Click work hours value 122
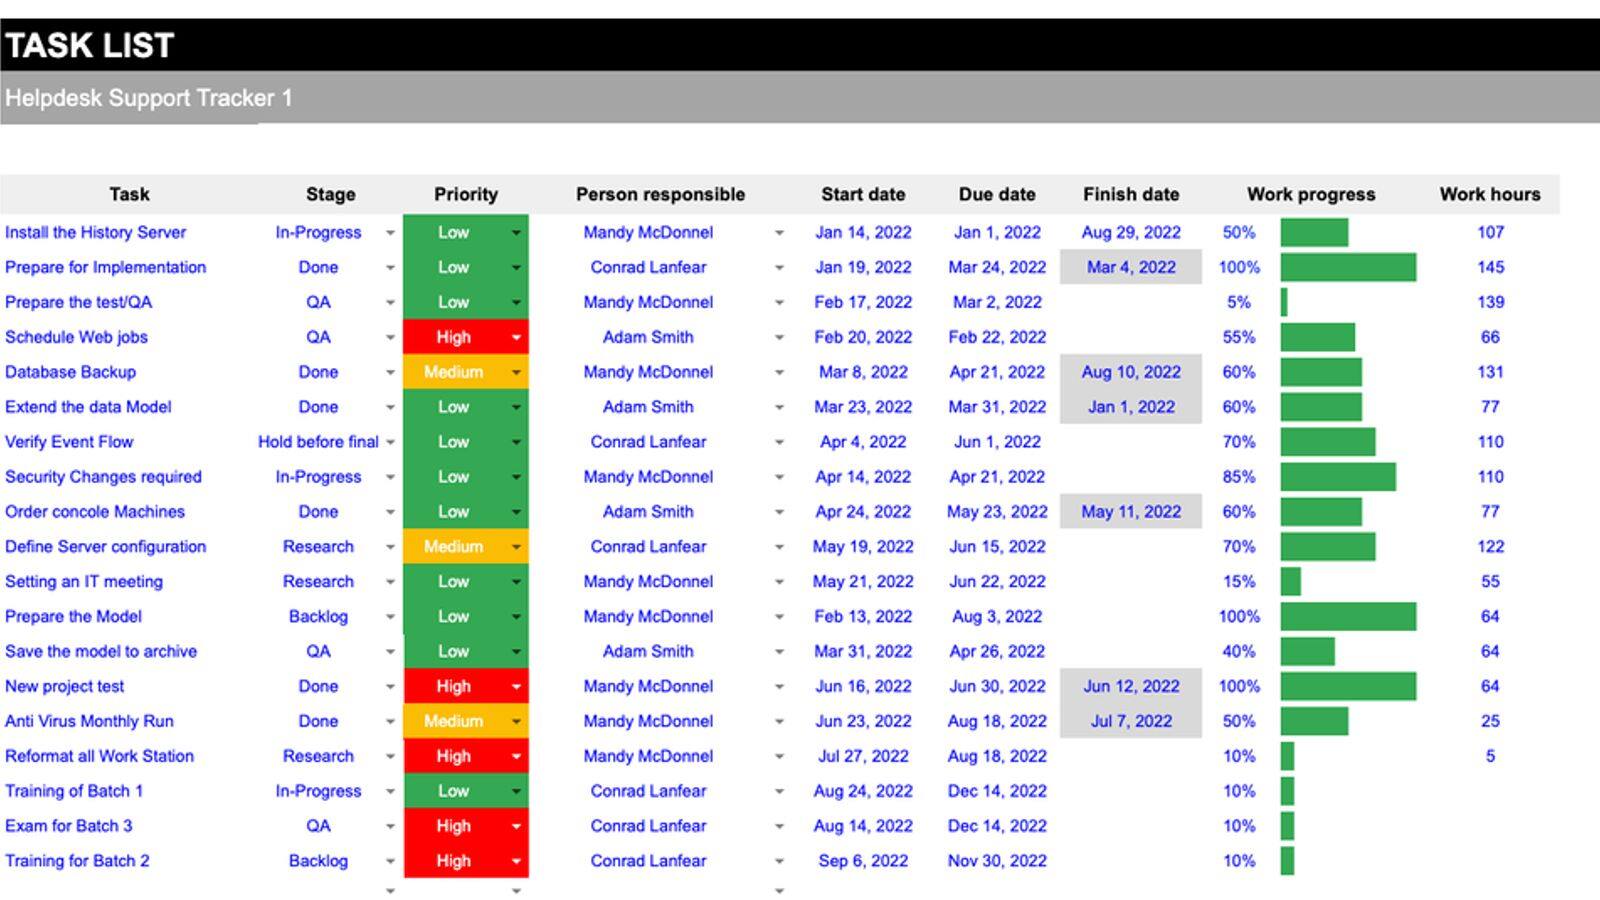 (x=1490, y=546)
